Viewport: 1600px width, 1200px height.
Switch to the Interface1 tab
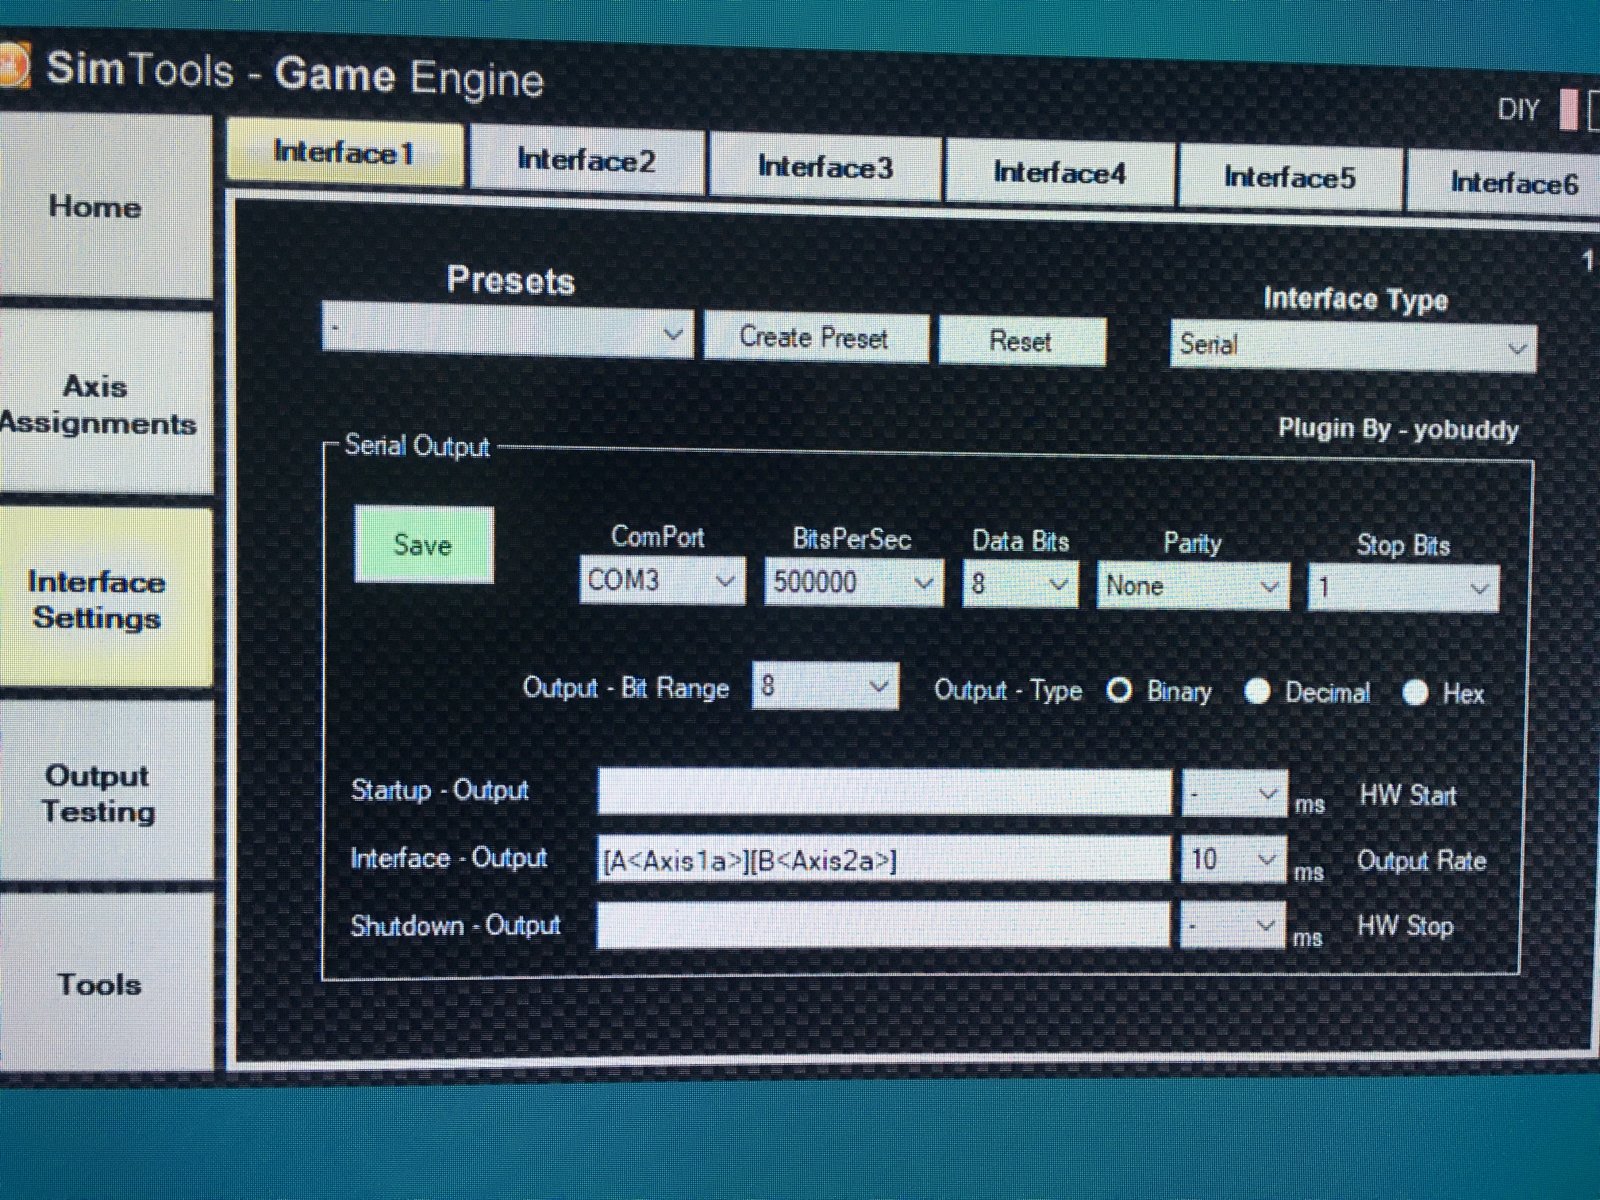[x=345, y=153]
